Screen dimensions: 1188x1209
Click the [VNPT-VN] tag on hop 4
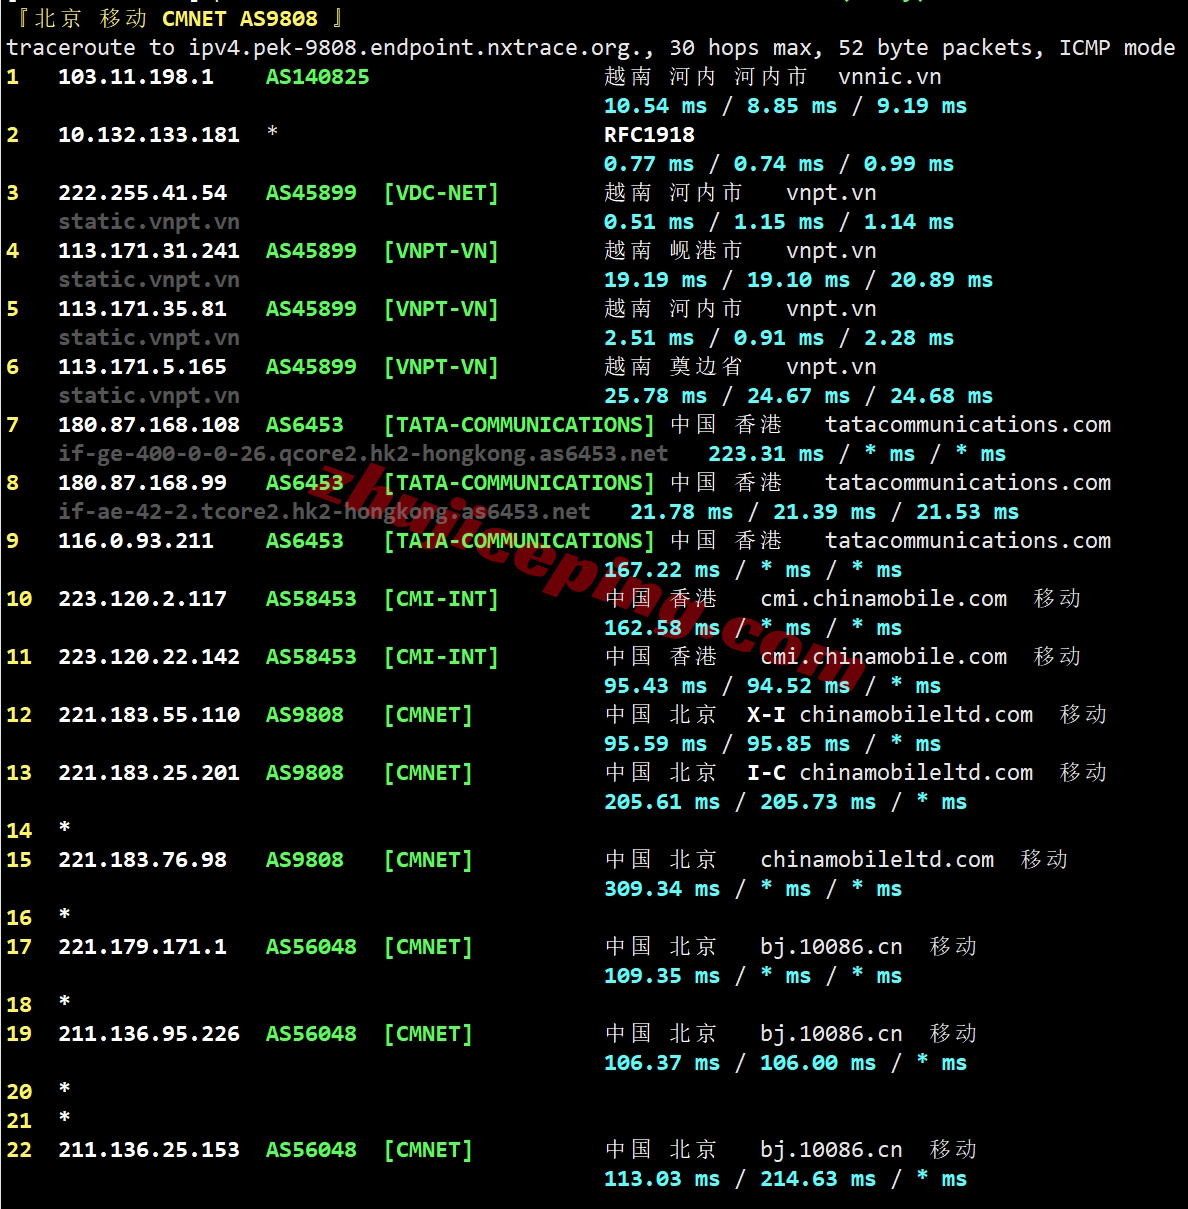441,251
